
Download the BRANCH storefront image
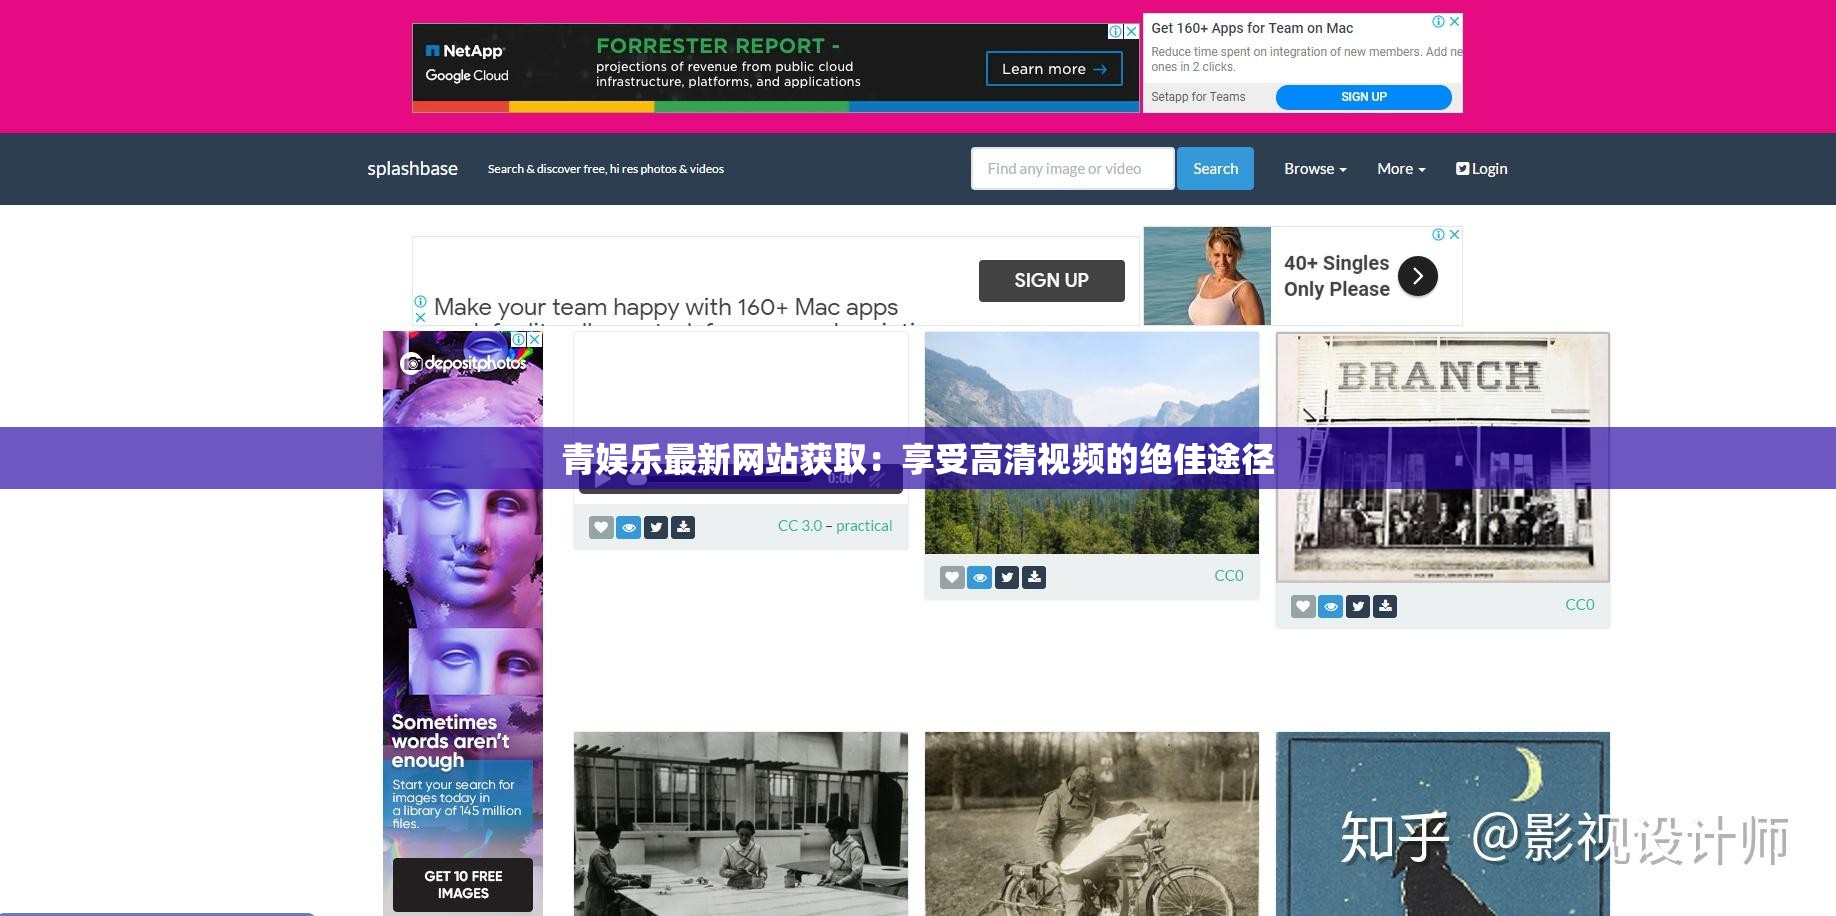[x=1385, y=606]
